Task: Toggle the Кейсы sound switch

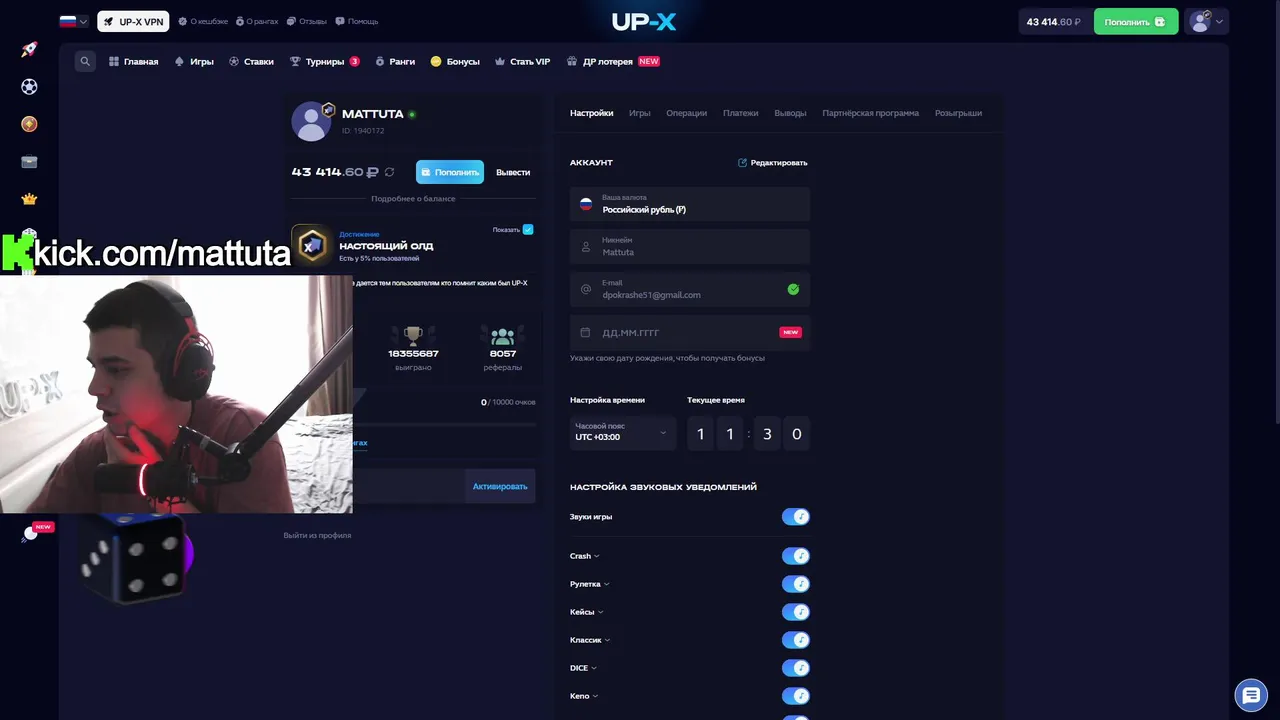Action: [x=795, y=612]
